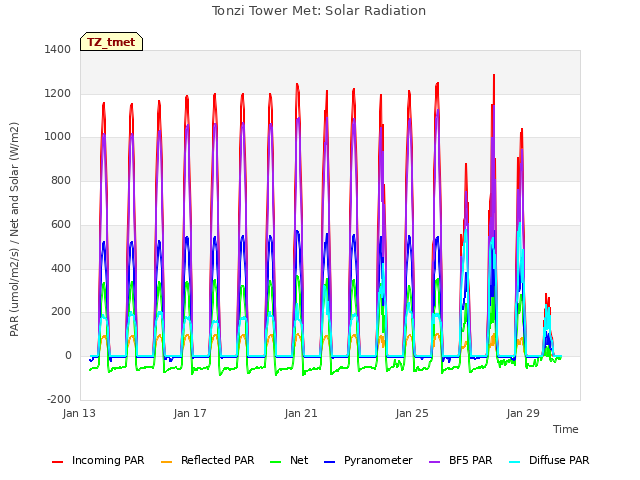Click the purple BF5 PAR legend swatch

pos(435,462)
